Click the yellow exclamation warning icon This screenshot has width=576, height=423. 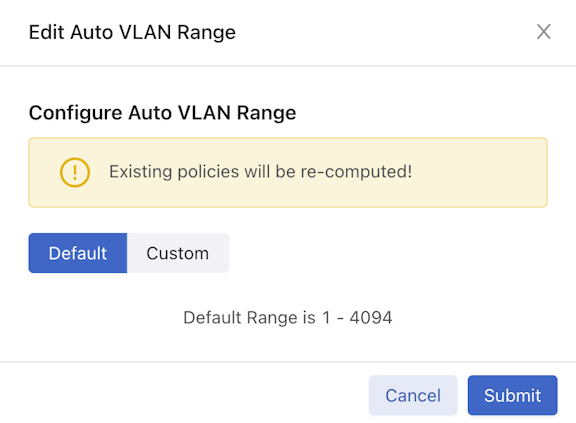point(75,172)
